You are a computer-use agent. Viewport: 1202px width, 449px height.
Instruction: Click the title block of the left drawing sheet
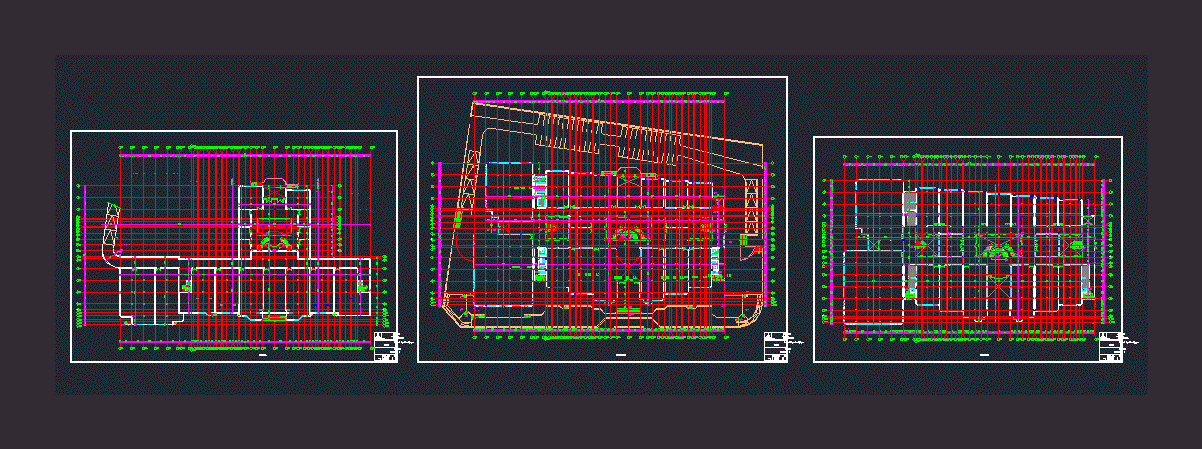(x=384, y=346)
